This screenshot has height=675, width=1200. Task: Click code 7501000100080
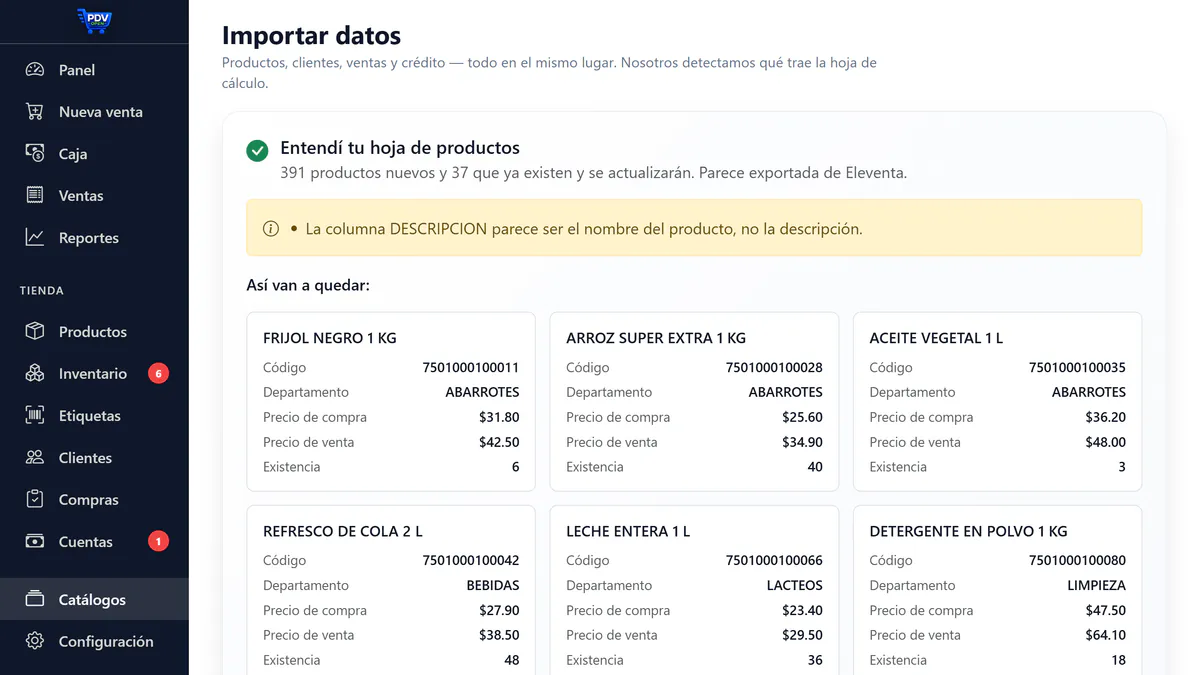(x=1077, y=561)
